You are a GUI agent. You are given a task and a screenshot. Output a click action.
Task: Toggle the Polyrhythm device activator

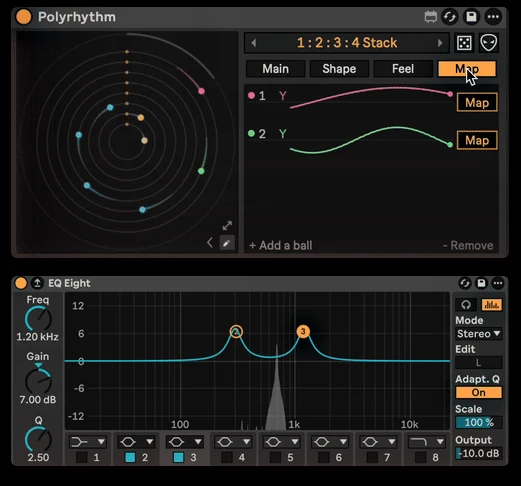point(24,17)
